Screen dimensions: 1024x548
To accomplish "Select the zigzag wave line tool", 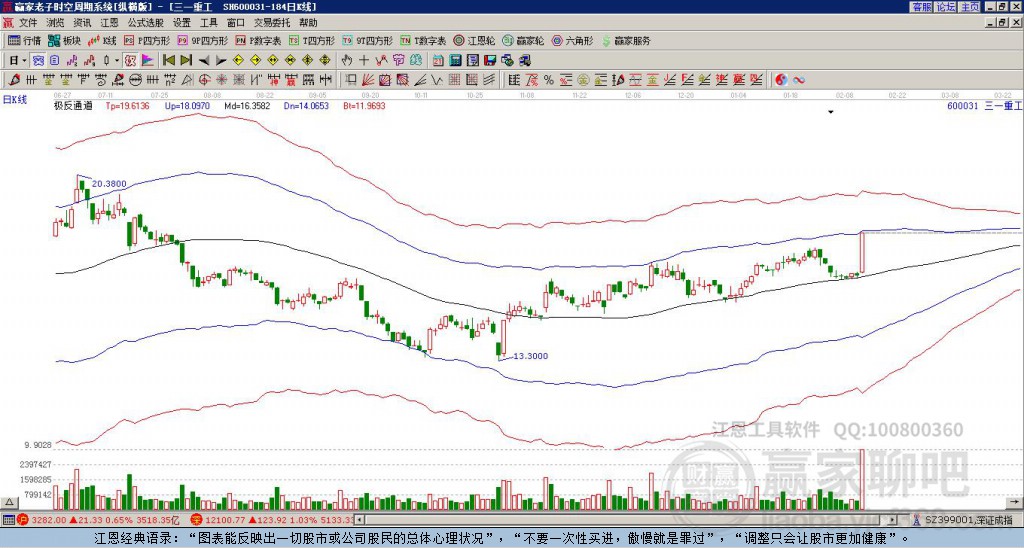I will pyautogui.click(x=437, y=80).
